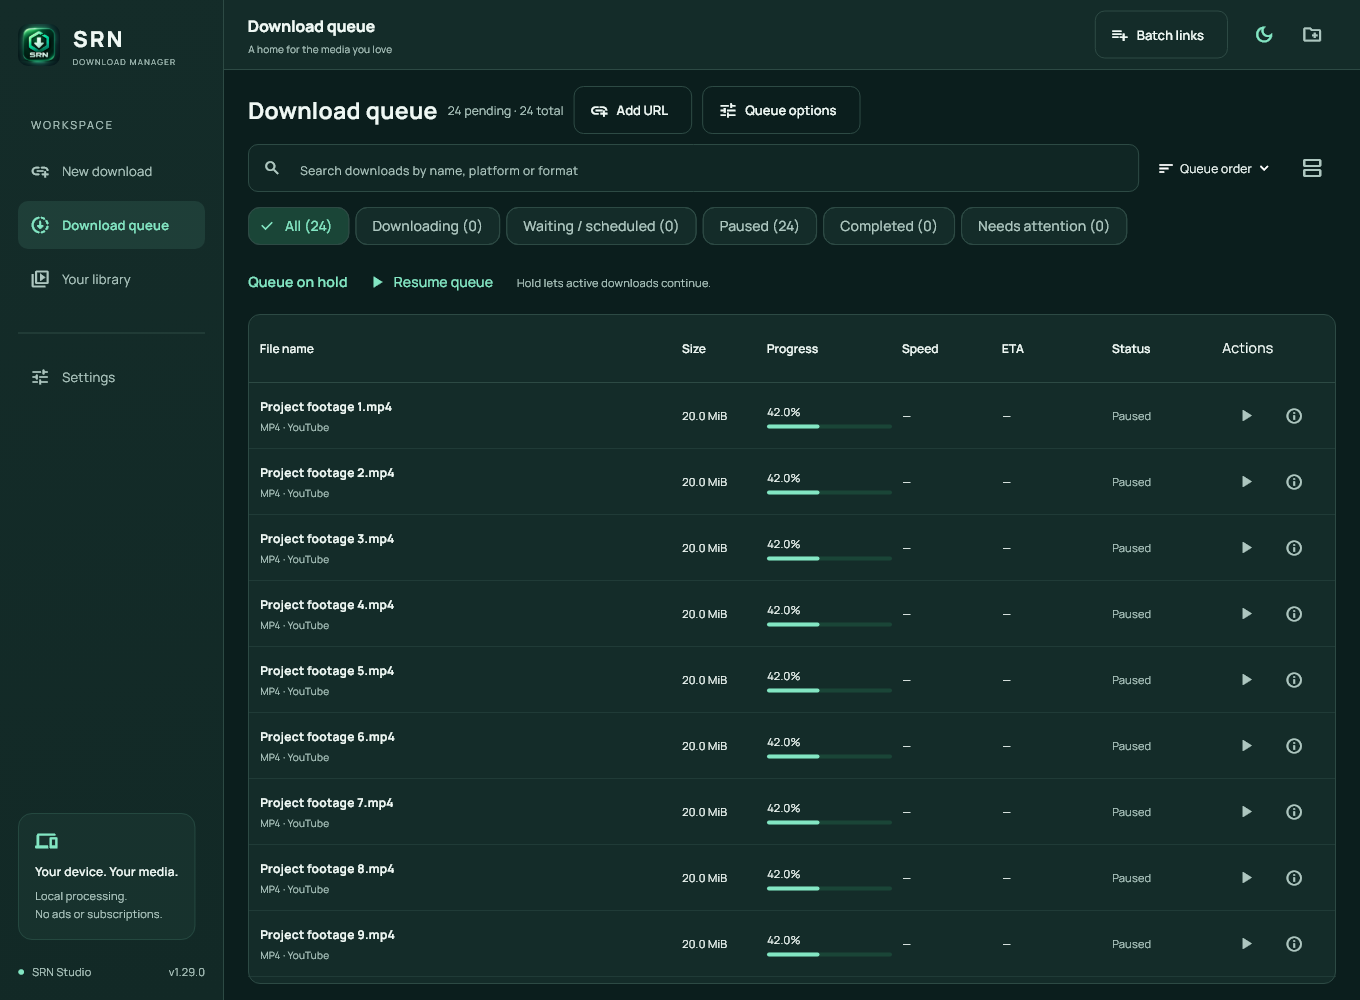Click the SRN app logo
Image resolution: width=1360 pixels, height=1000 pixels.
[x=39, y=45]
